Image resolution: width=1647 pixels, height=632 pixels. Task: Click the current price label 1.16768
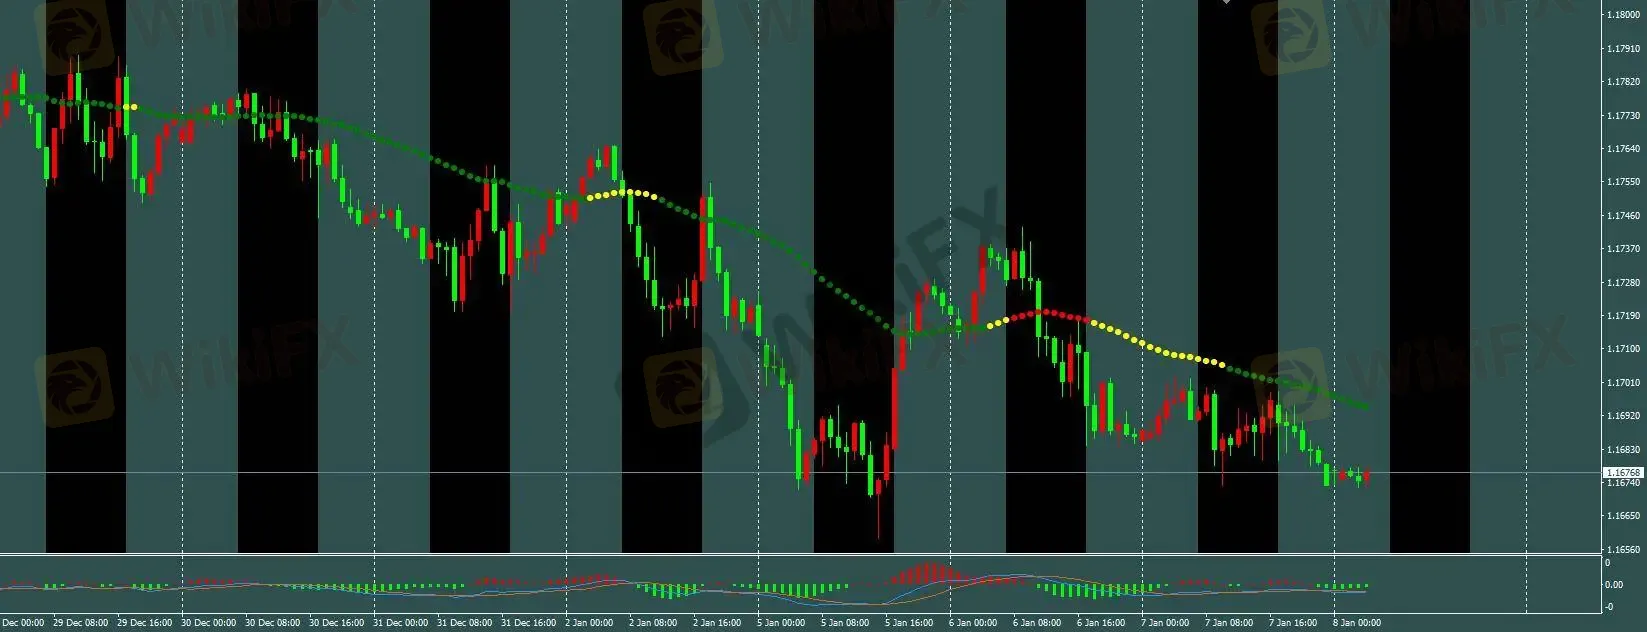click(1623, 472)
